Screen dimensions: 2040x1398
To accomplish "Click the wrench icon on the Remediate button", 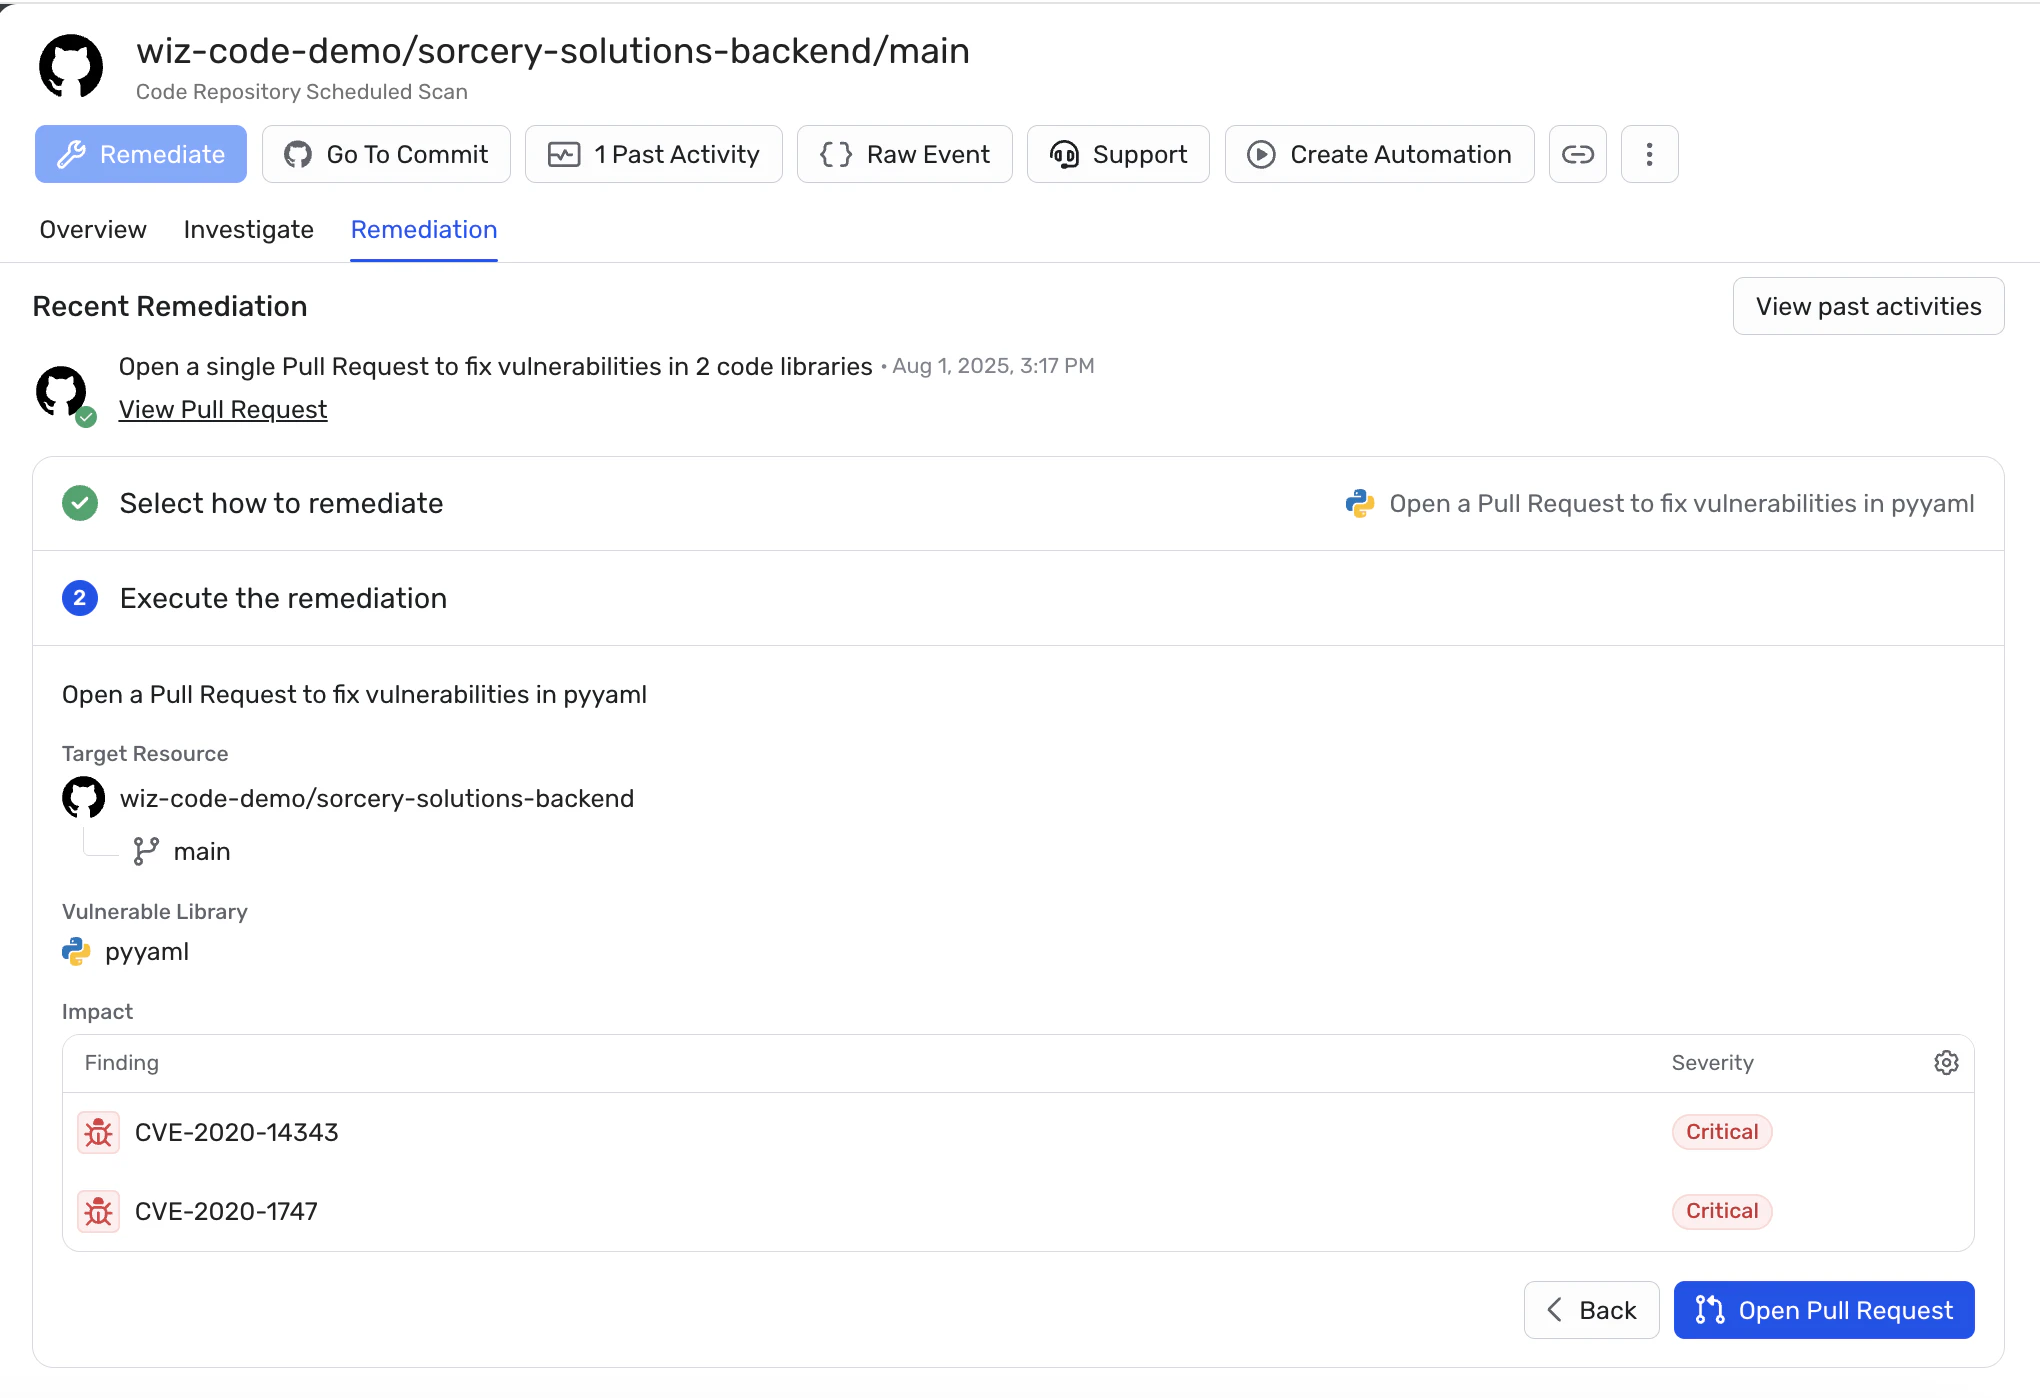I will point(71,154).
